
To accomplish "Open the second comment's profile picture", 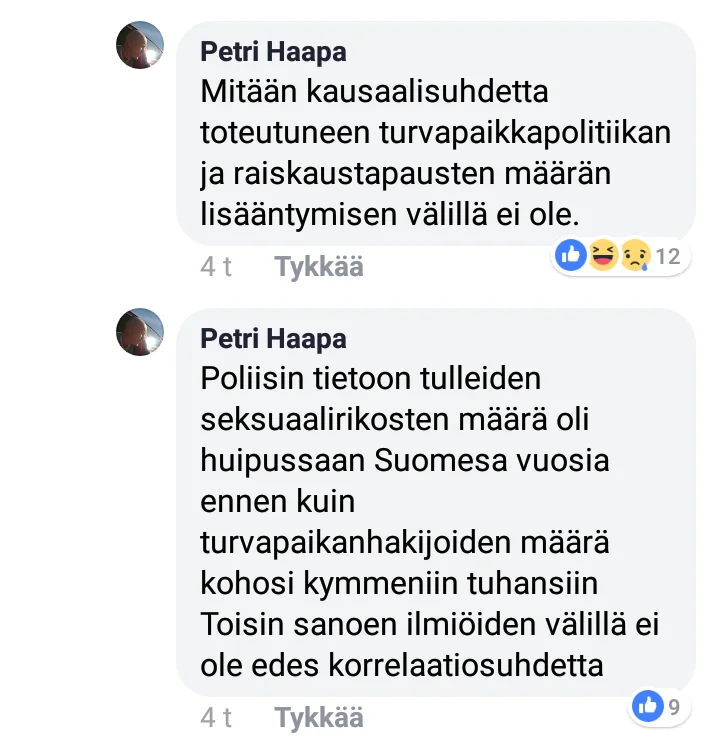I will (140, 332).
